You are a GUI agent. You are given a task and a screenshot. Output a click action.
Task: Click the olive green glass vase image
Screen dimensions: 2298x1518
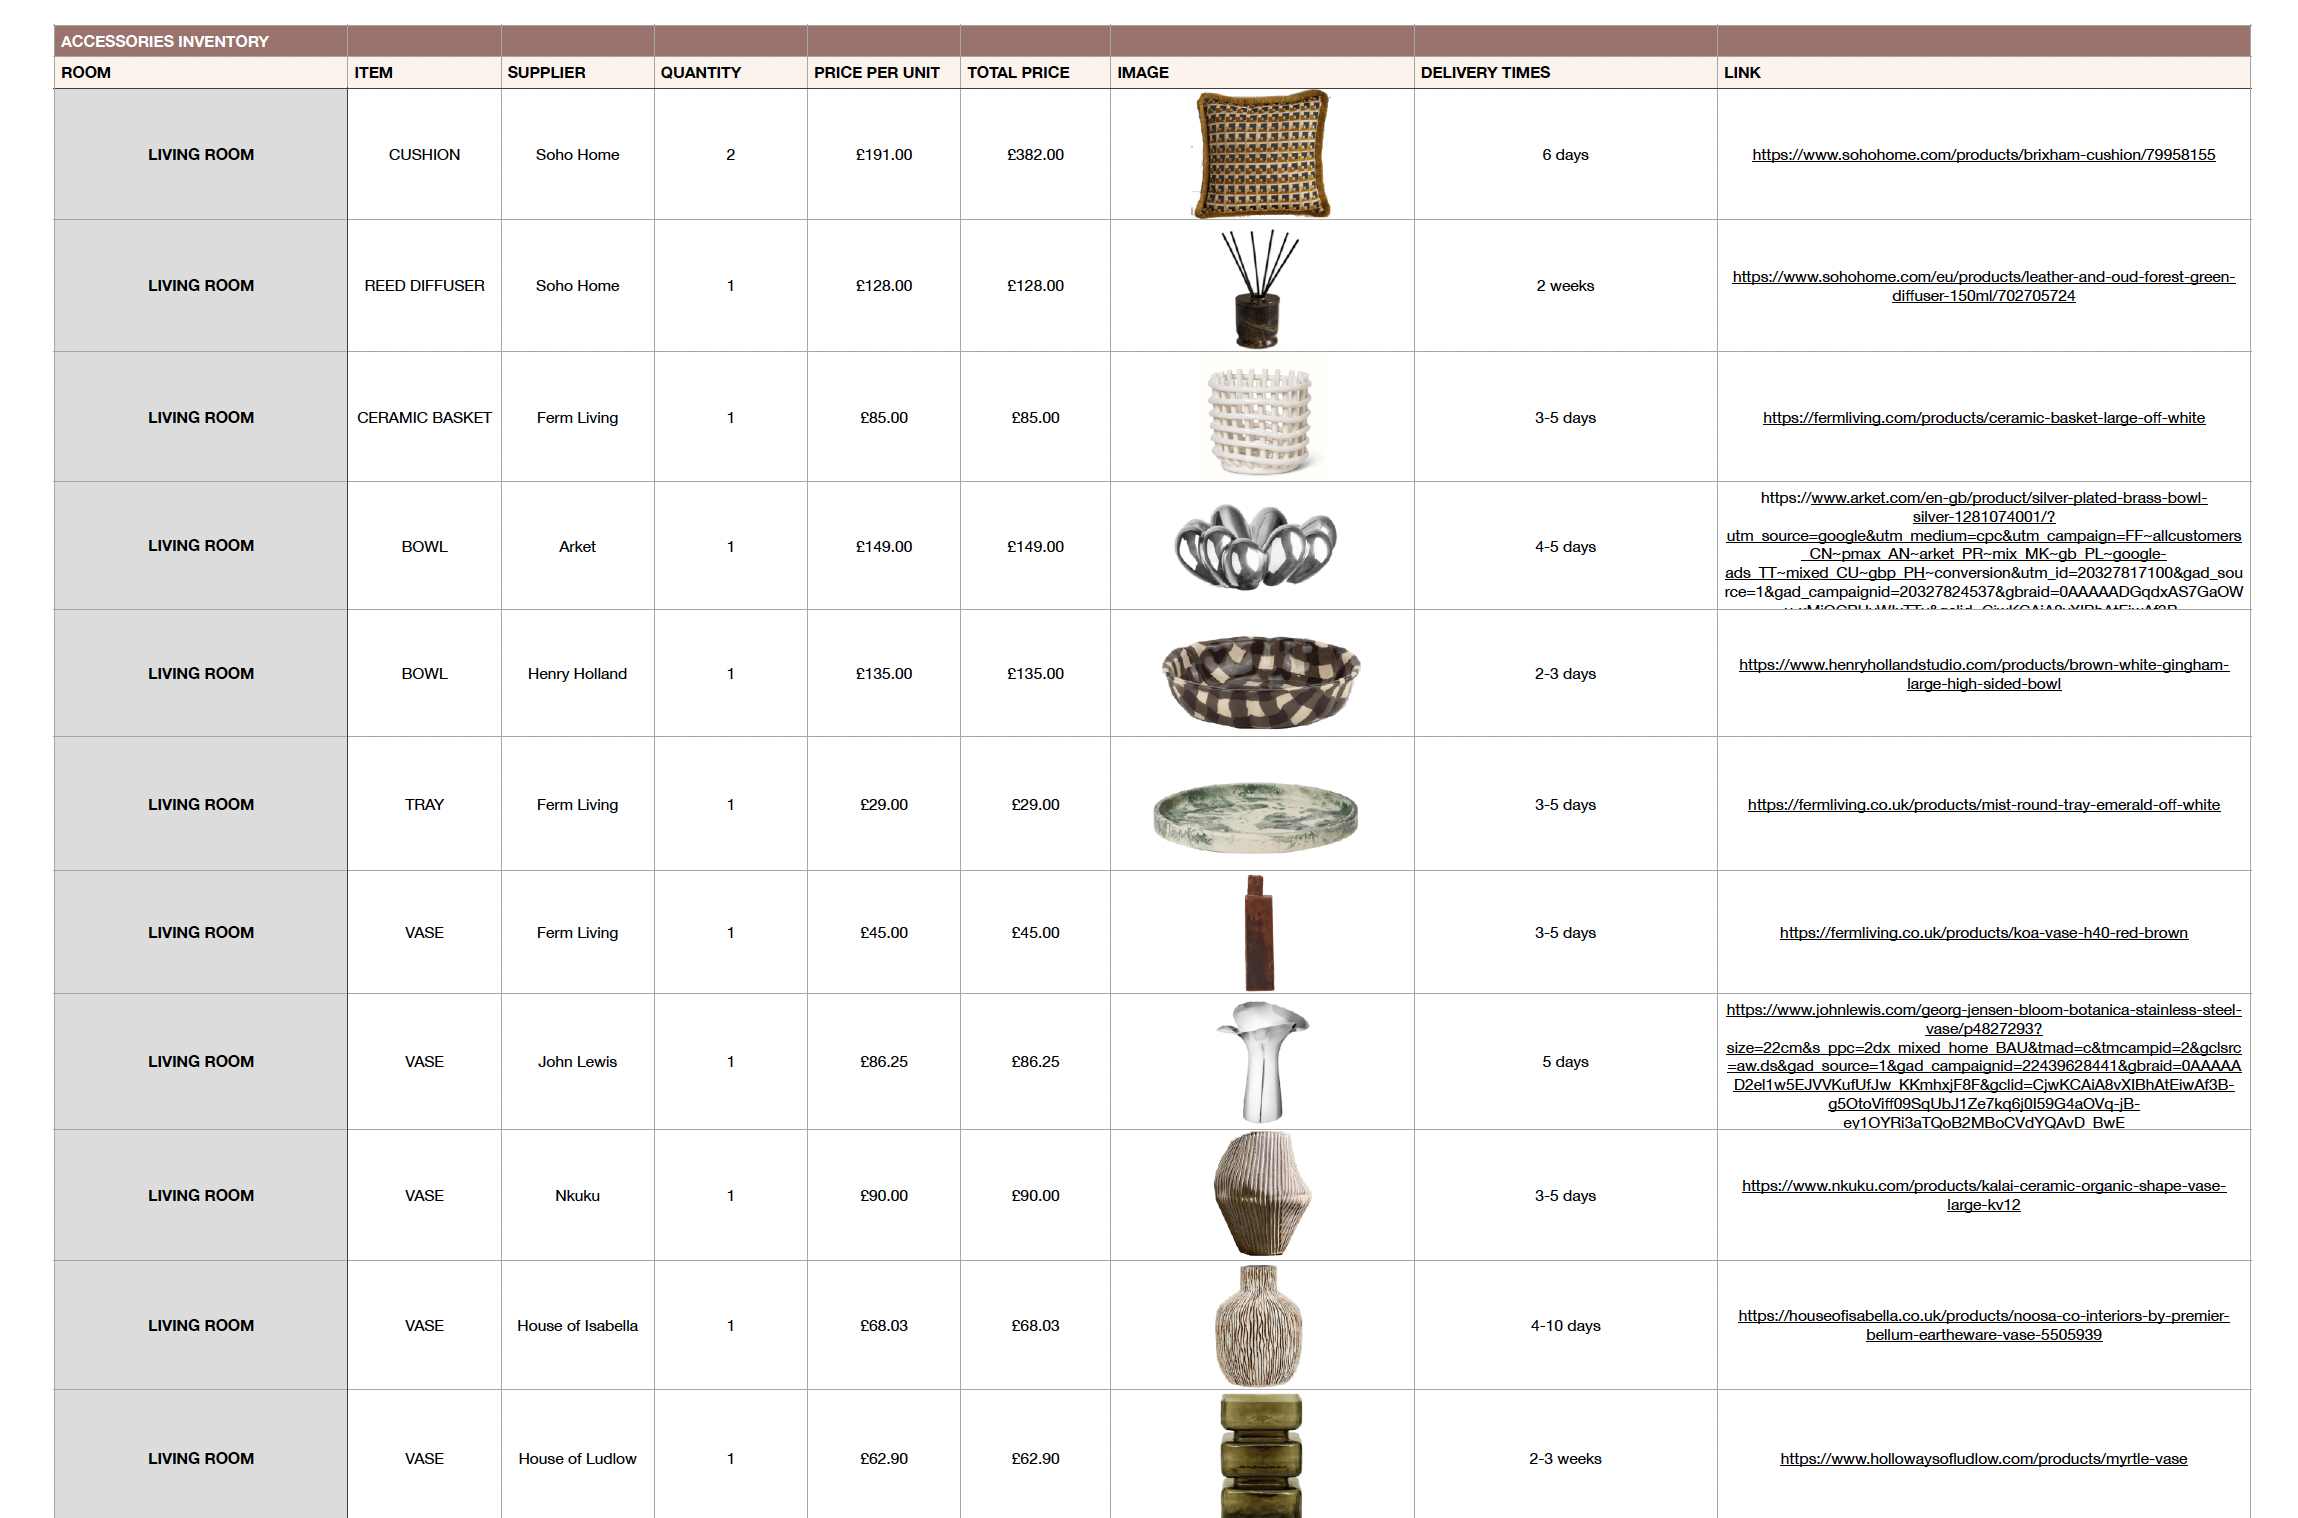pos(1260,1456)
